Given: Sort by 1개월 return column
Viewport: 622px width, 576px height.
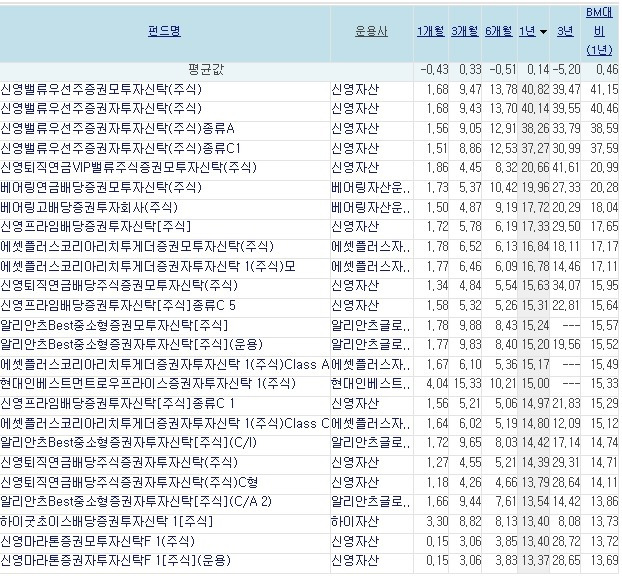Looking at the screenshot, I should click(x=430, y=31).
